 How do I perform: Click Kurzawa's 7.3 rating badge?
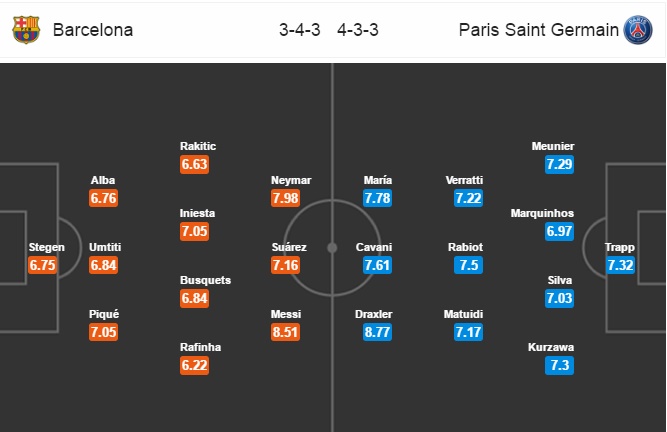click(559, 365)
